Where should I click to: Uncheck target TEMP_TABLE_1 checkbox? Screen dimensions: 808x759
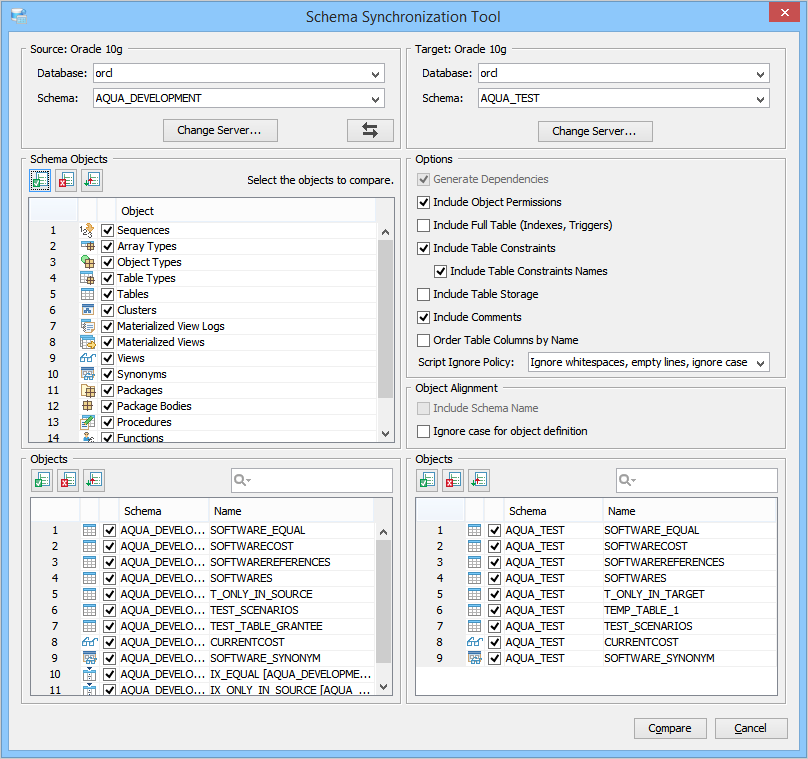494,610
